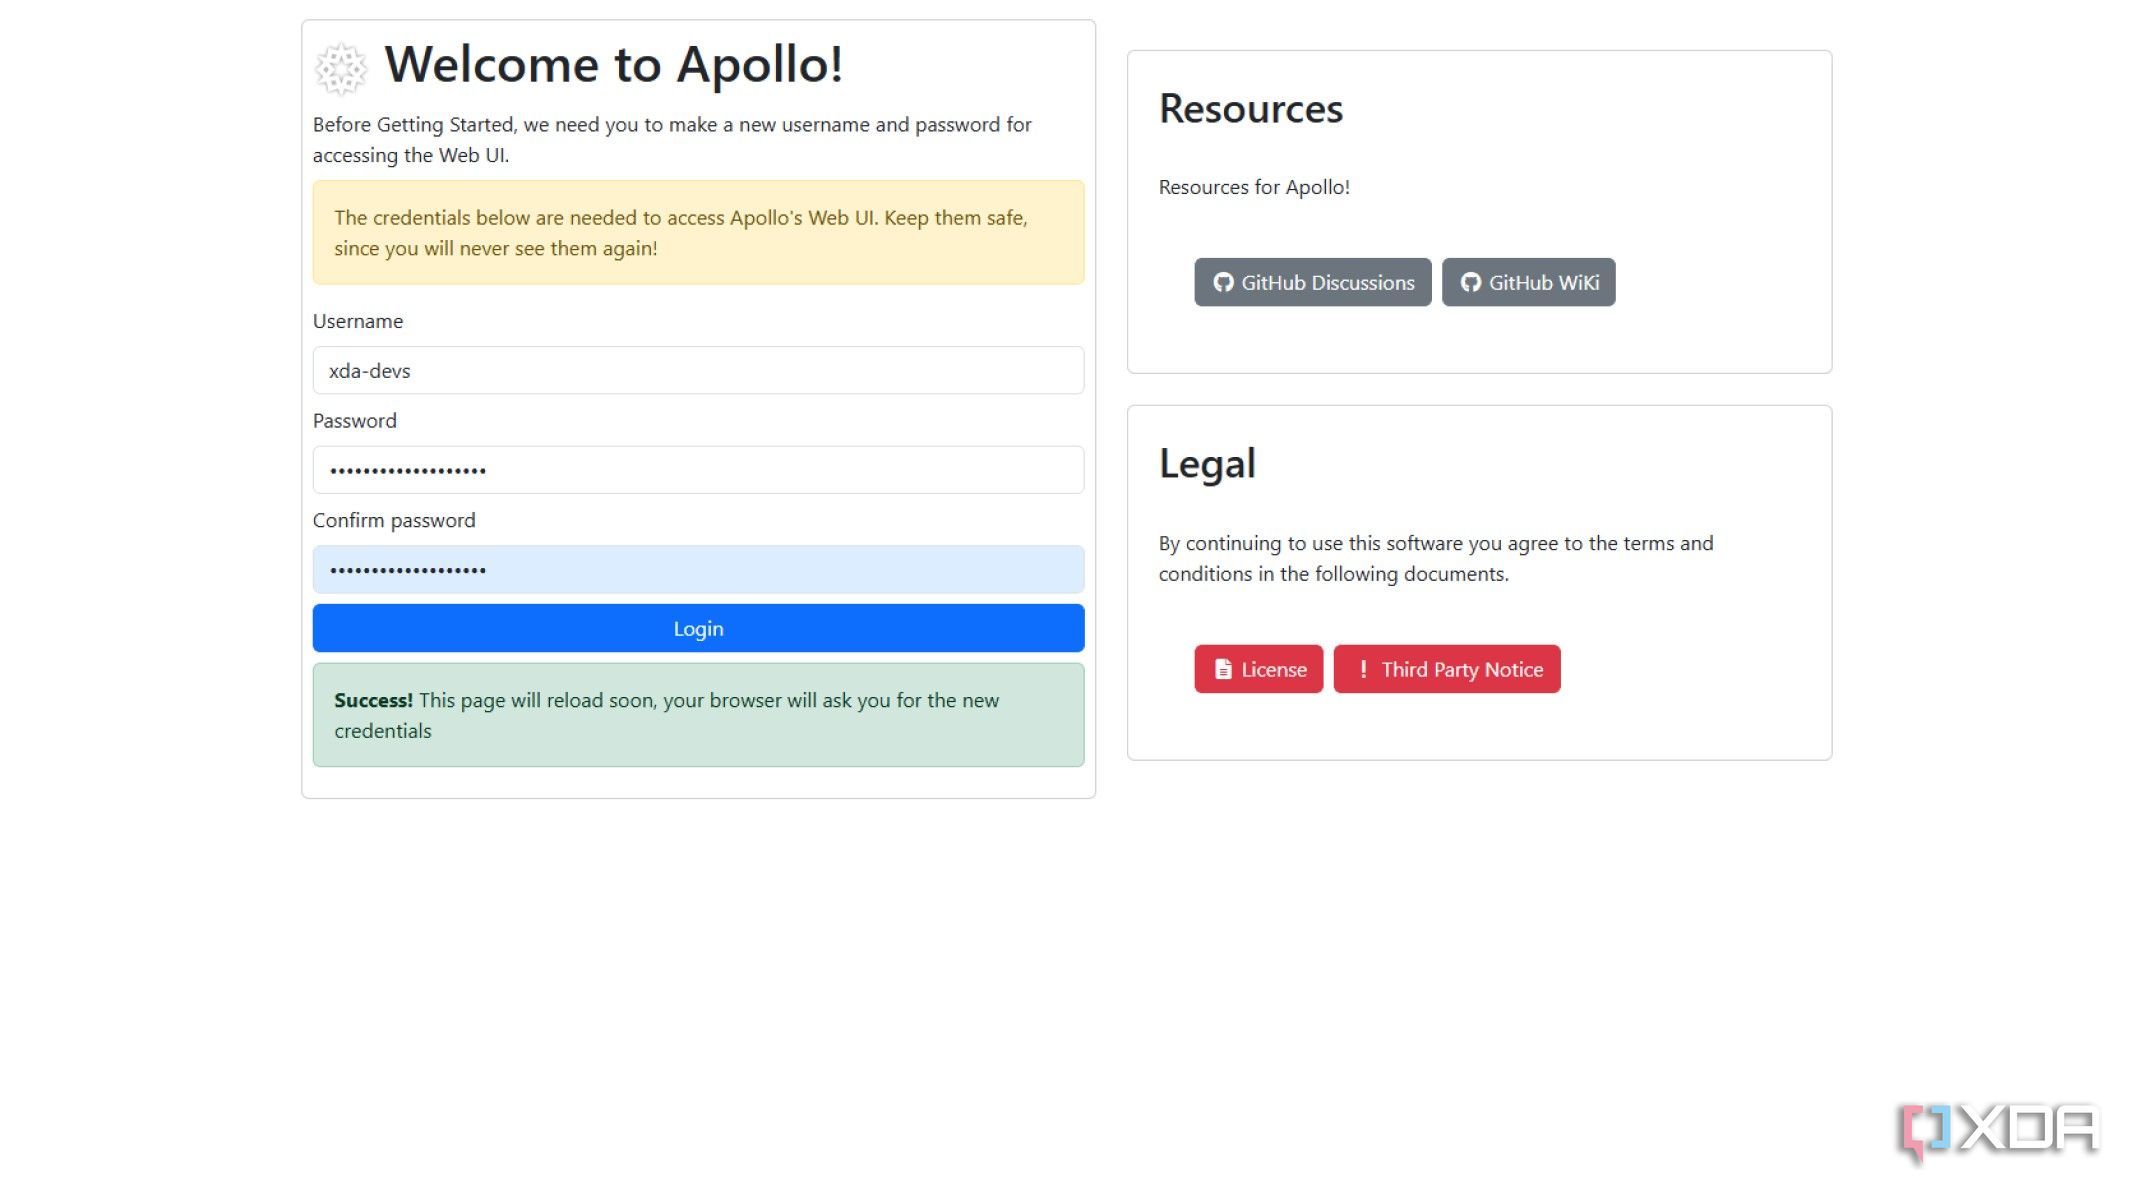The width and height of the screenshot is (2134, 1200).
Task: Click inside the Password input field
Action: (697, 470)
